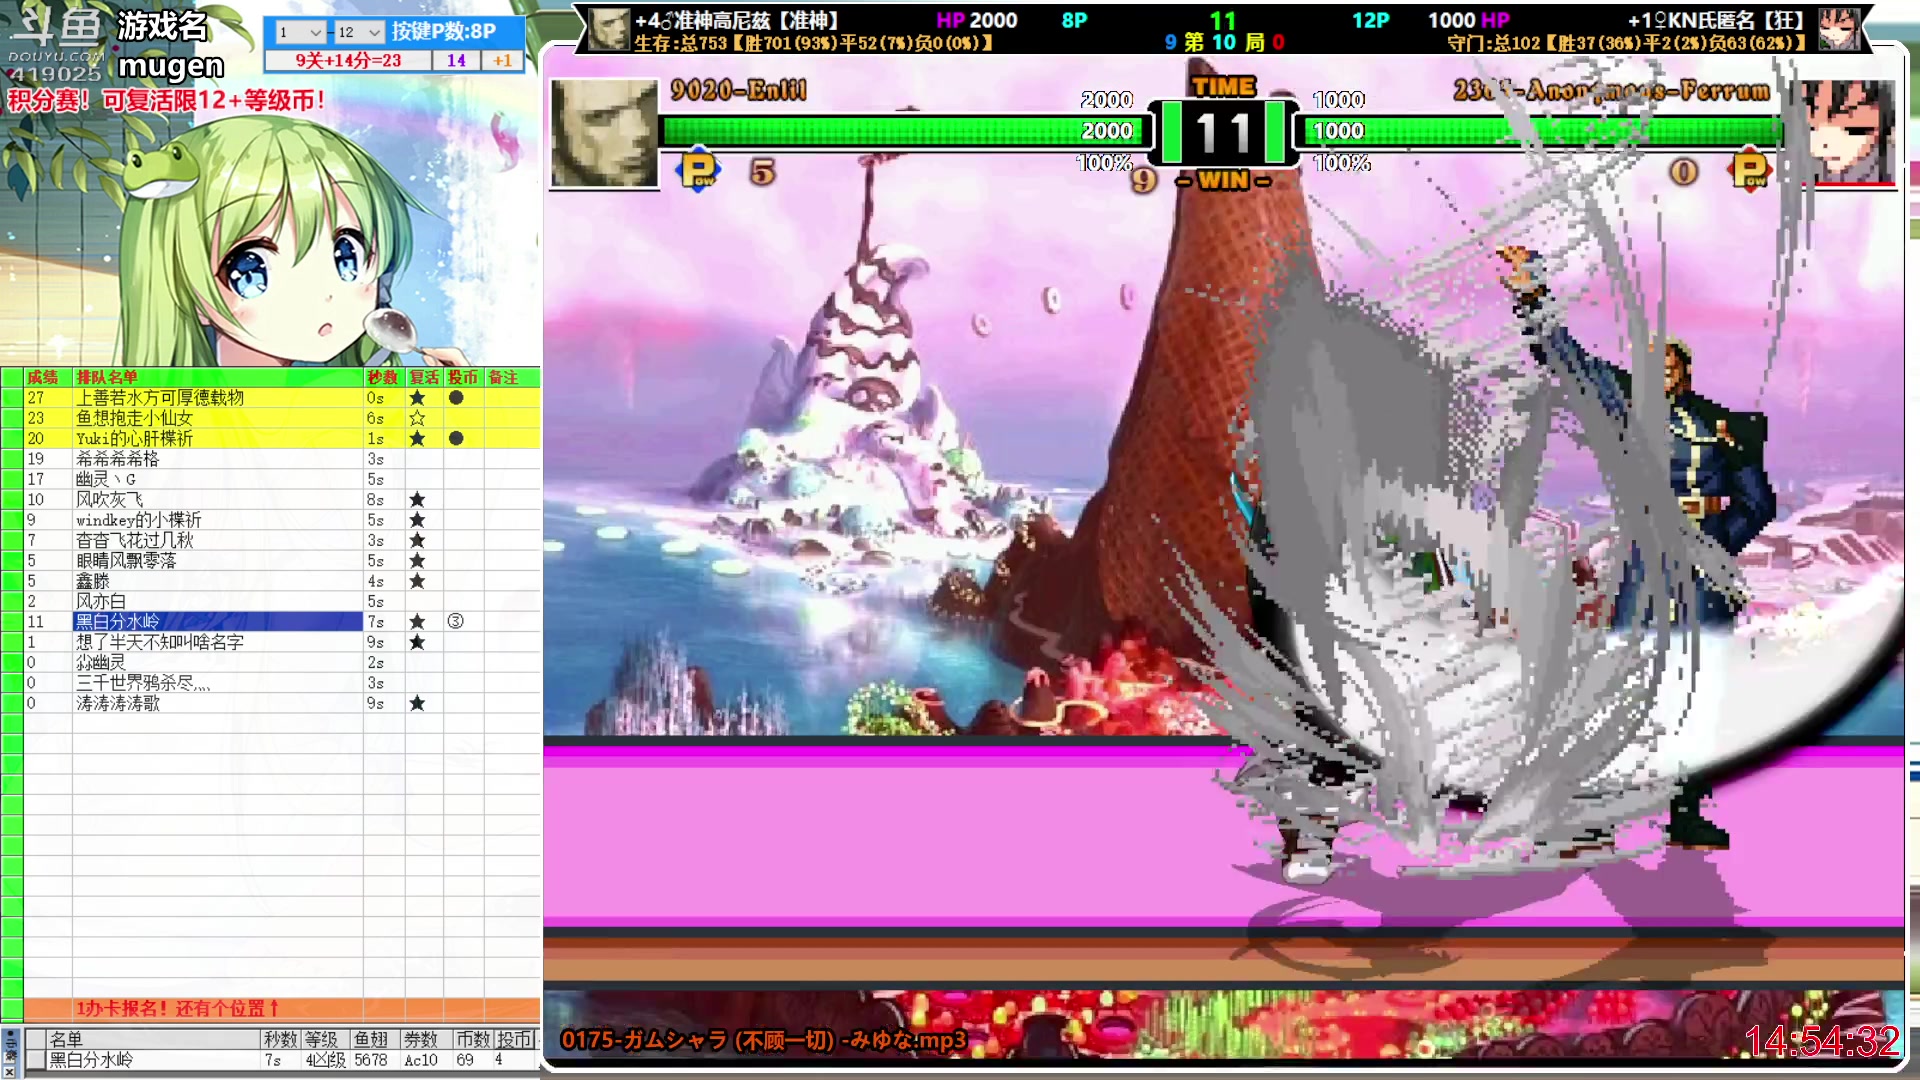Image resolution: width=1920 pixels, height=1080 pixels.
Task: Click small Enlil thumbnail in top info bar
Action: tap(608, 29)
